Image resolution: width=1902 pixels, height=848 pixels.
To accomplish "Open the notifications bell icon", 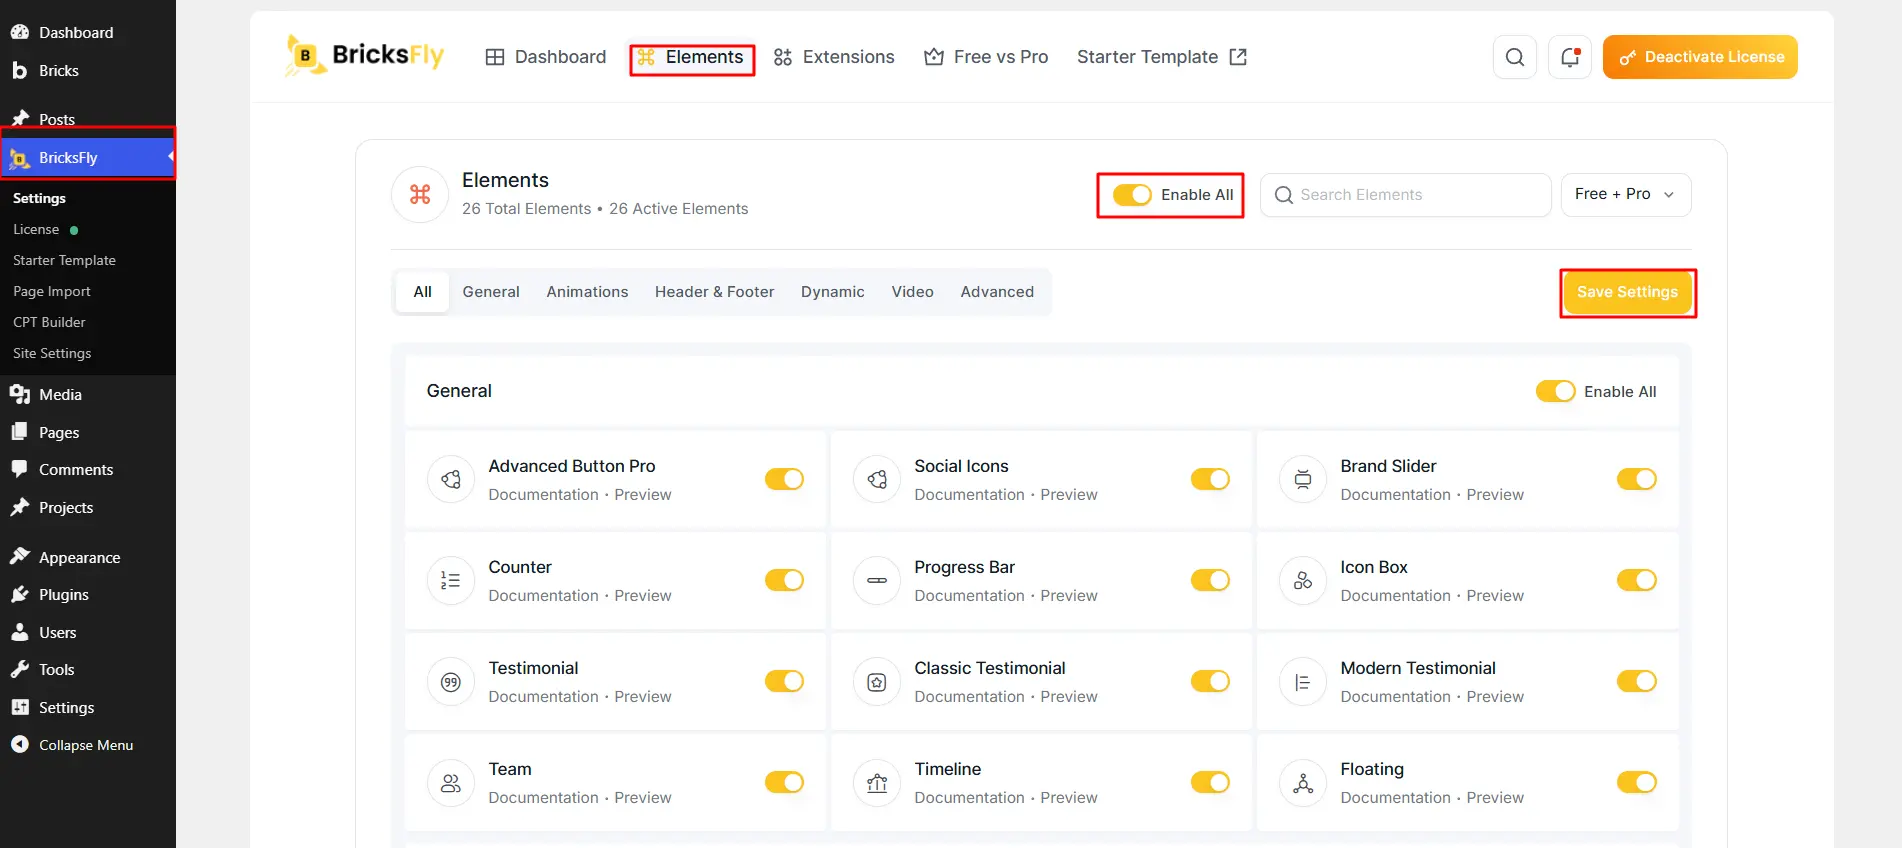I will point(1570,57).
